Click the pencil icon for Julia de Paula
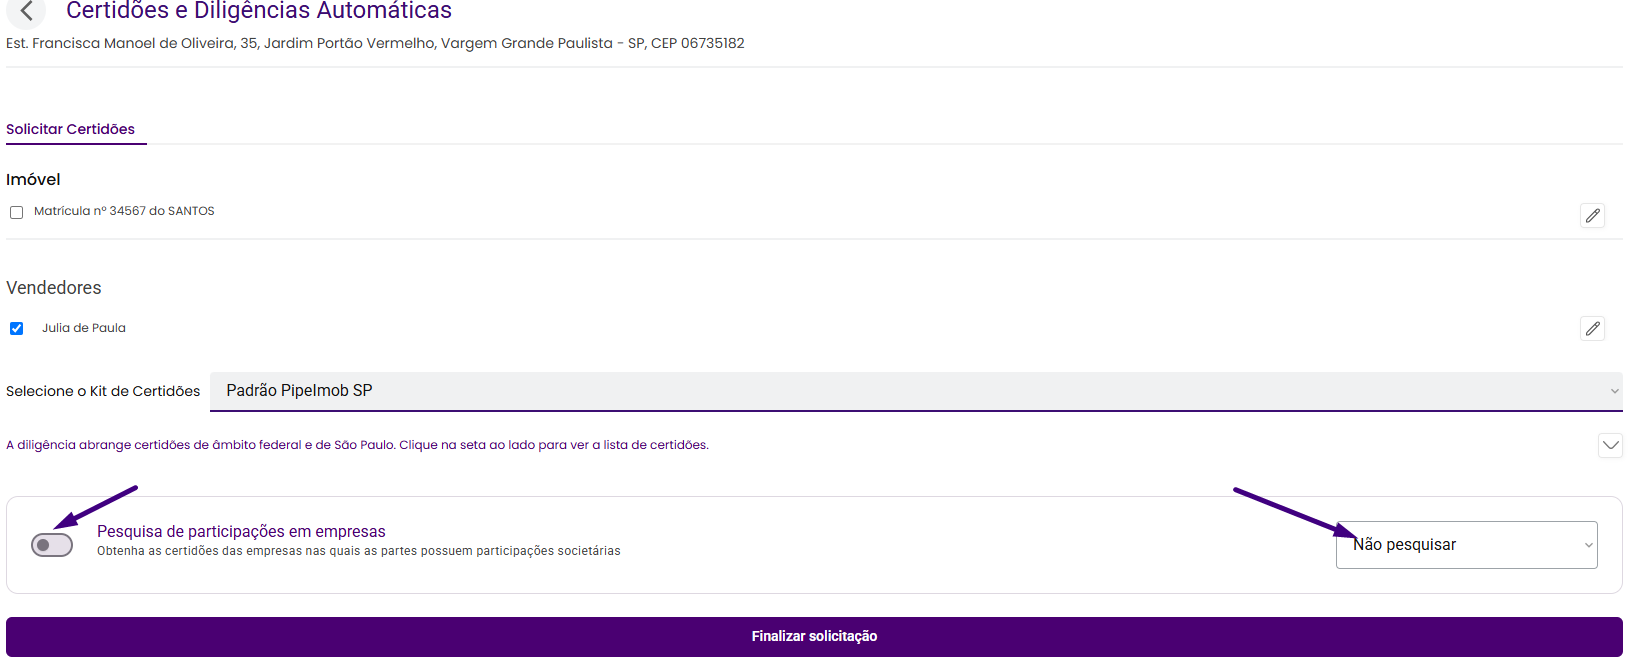The width and height of the screenshot is (1642, 667). click(1592, 328)
